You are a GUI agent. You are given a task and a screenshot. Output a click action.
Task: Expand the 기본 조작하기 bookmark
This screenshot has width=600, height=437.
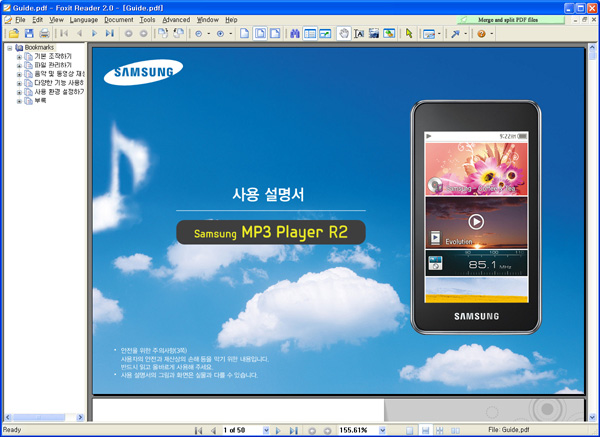coord(19,57)
